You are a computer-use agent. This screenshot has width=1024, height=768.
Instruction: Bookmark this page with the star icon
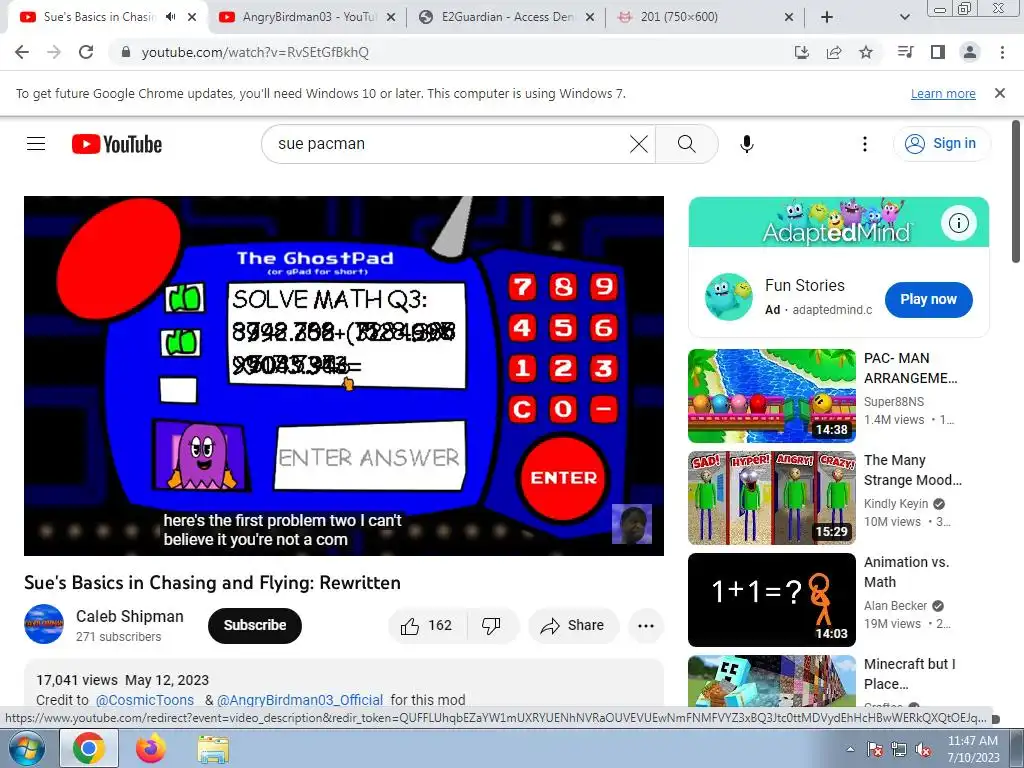coord(866,52)
